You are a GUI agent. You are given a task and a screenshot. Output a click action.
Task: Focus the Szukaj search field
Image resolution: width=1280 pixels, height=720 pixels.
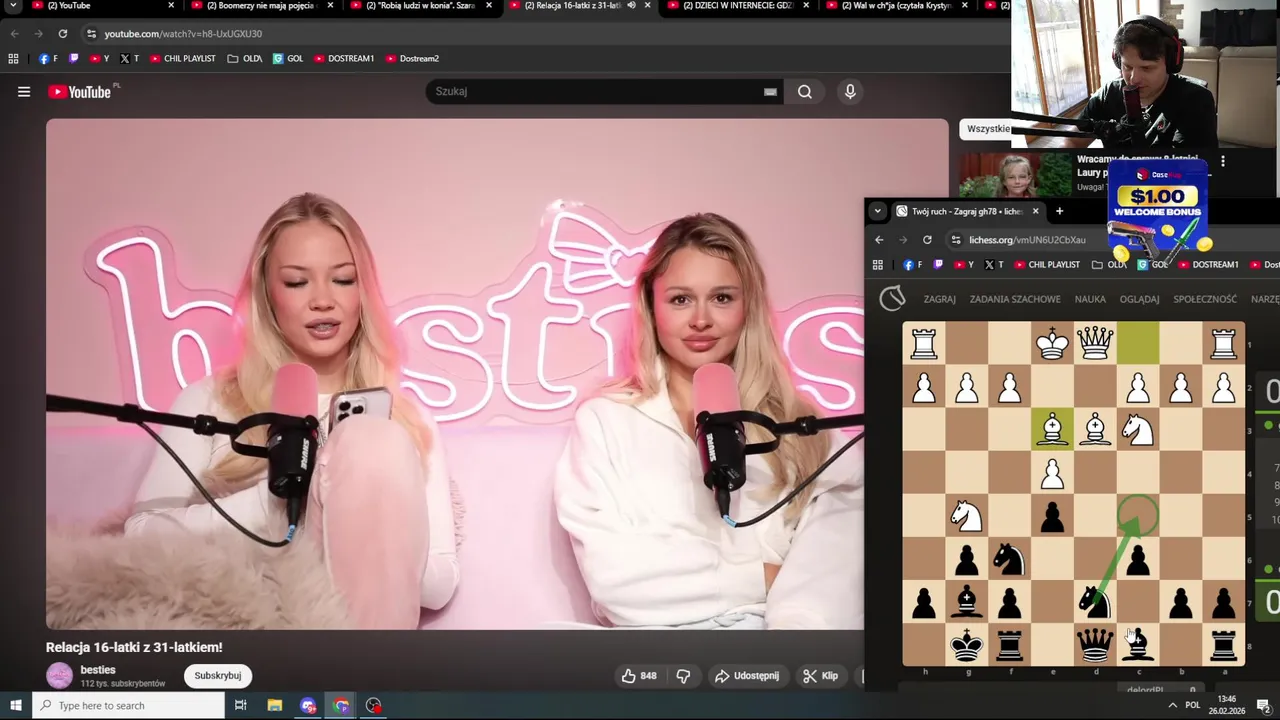coord(595,92)
